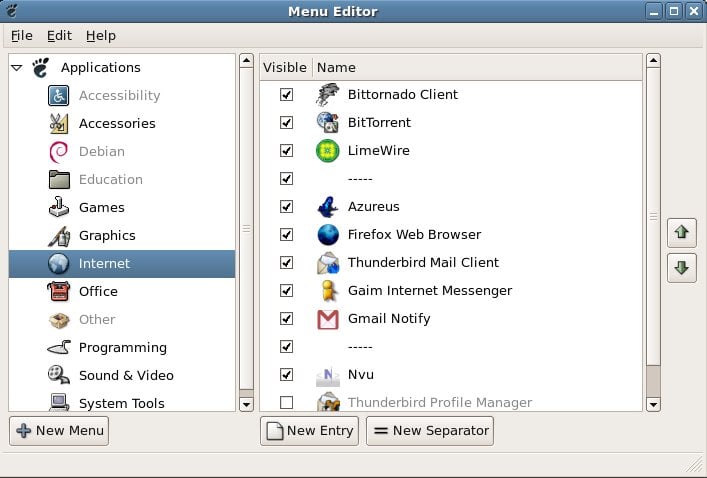The width and height of the screenshot is (707, 478).
Task: Click the BitTorrent application icon
Action: 328,122
